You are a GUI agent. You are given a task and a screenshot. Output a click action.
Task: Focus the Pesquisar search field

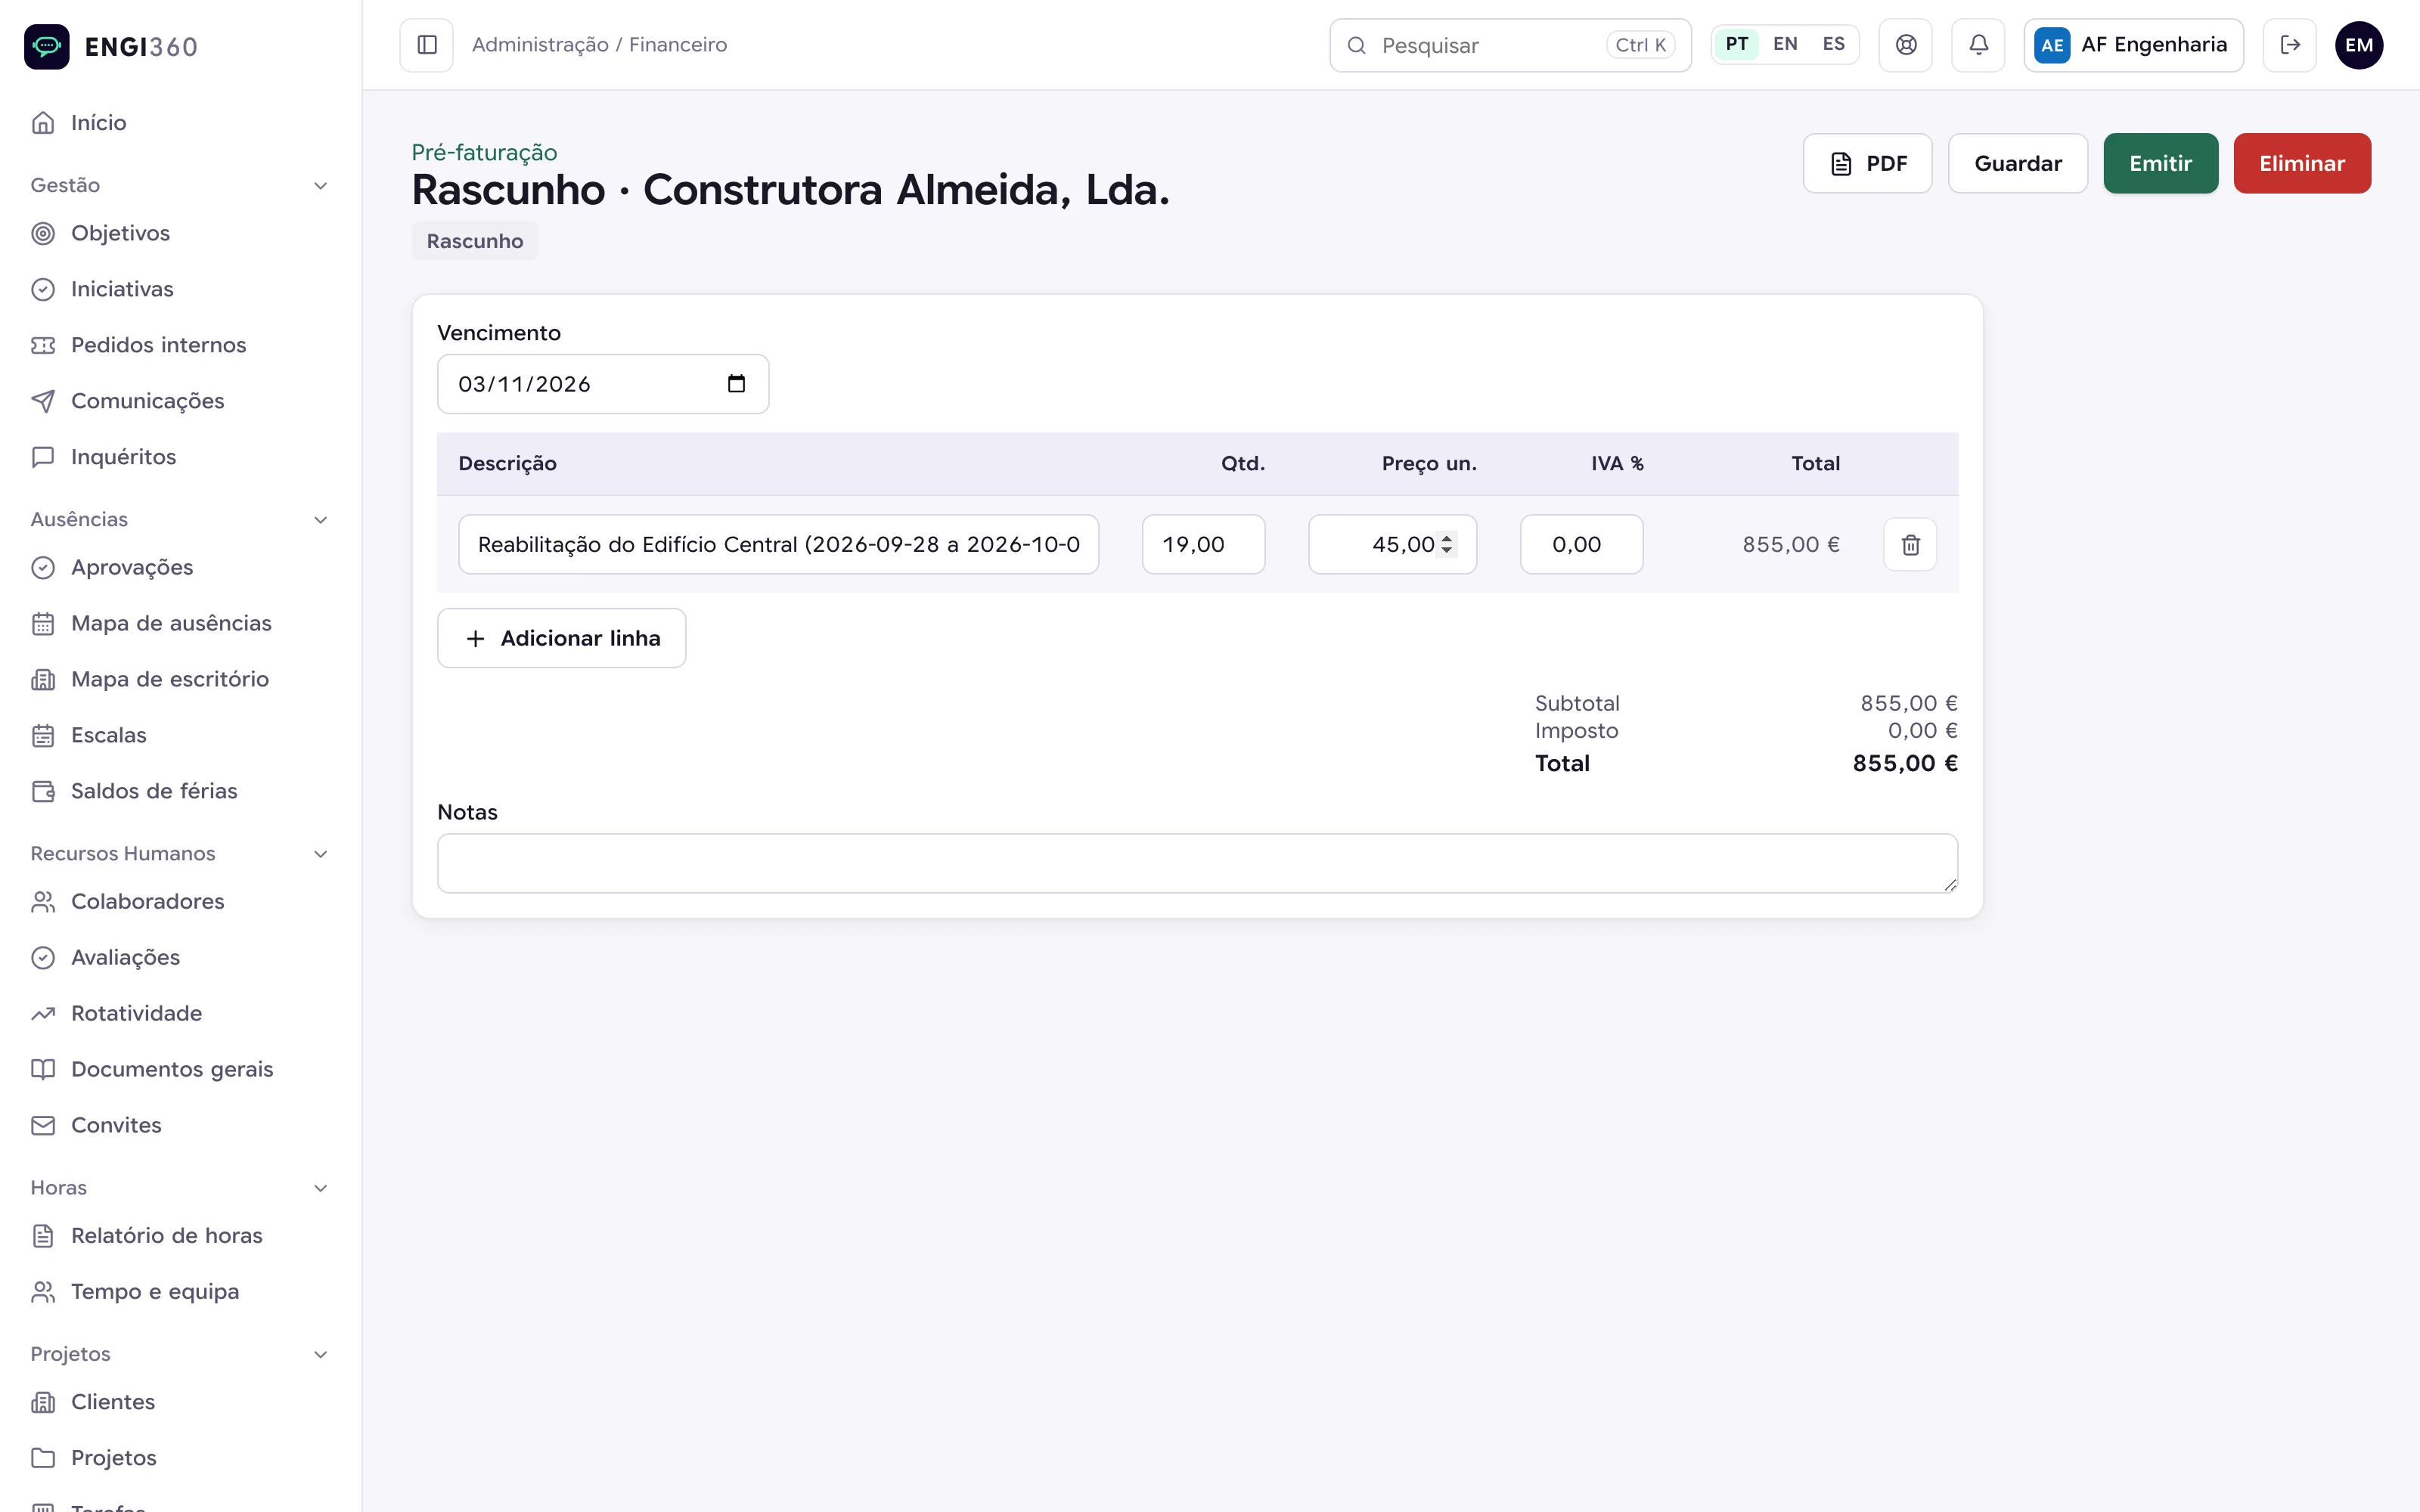[x=1510, y=45]
